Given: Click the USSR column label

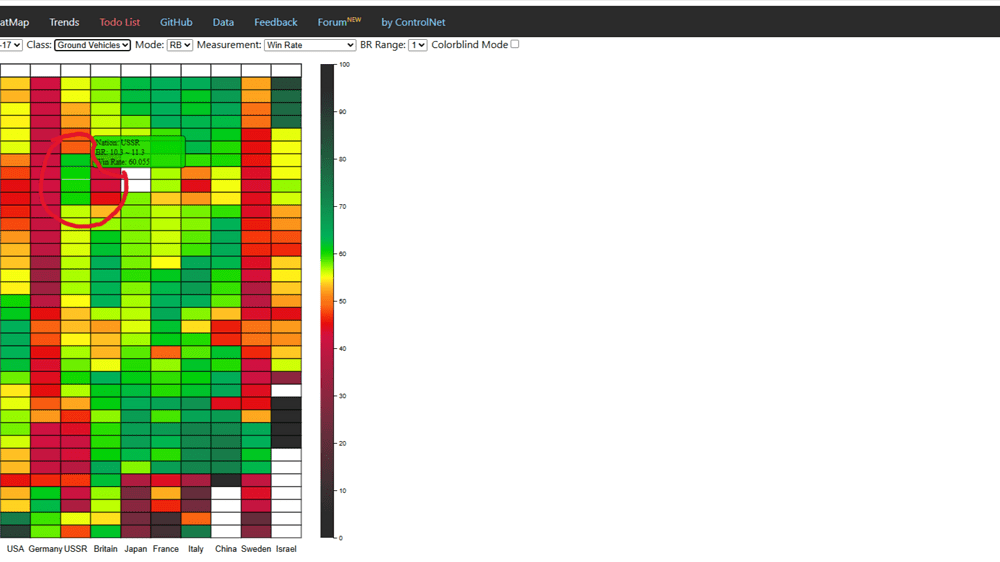Looking at the screenshot, I should (76, 548).
